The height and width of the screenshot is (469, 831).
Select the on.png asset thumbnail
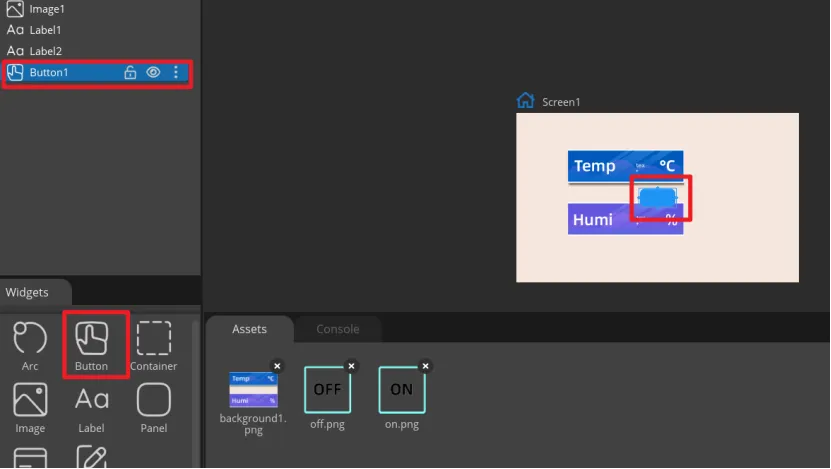(x=401, y=390)
